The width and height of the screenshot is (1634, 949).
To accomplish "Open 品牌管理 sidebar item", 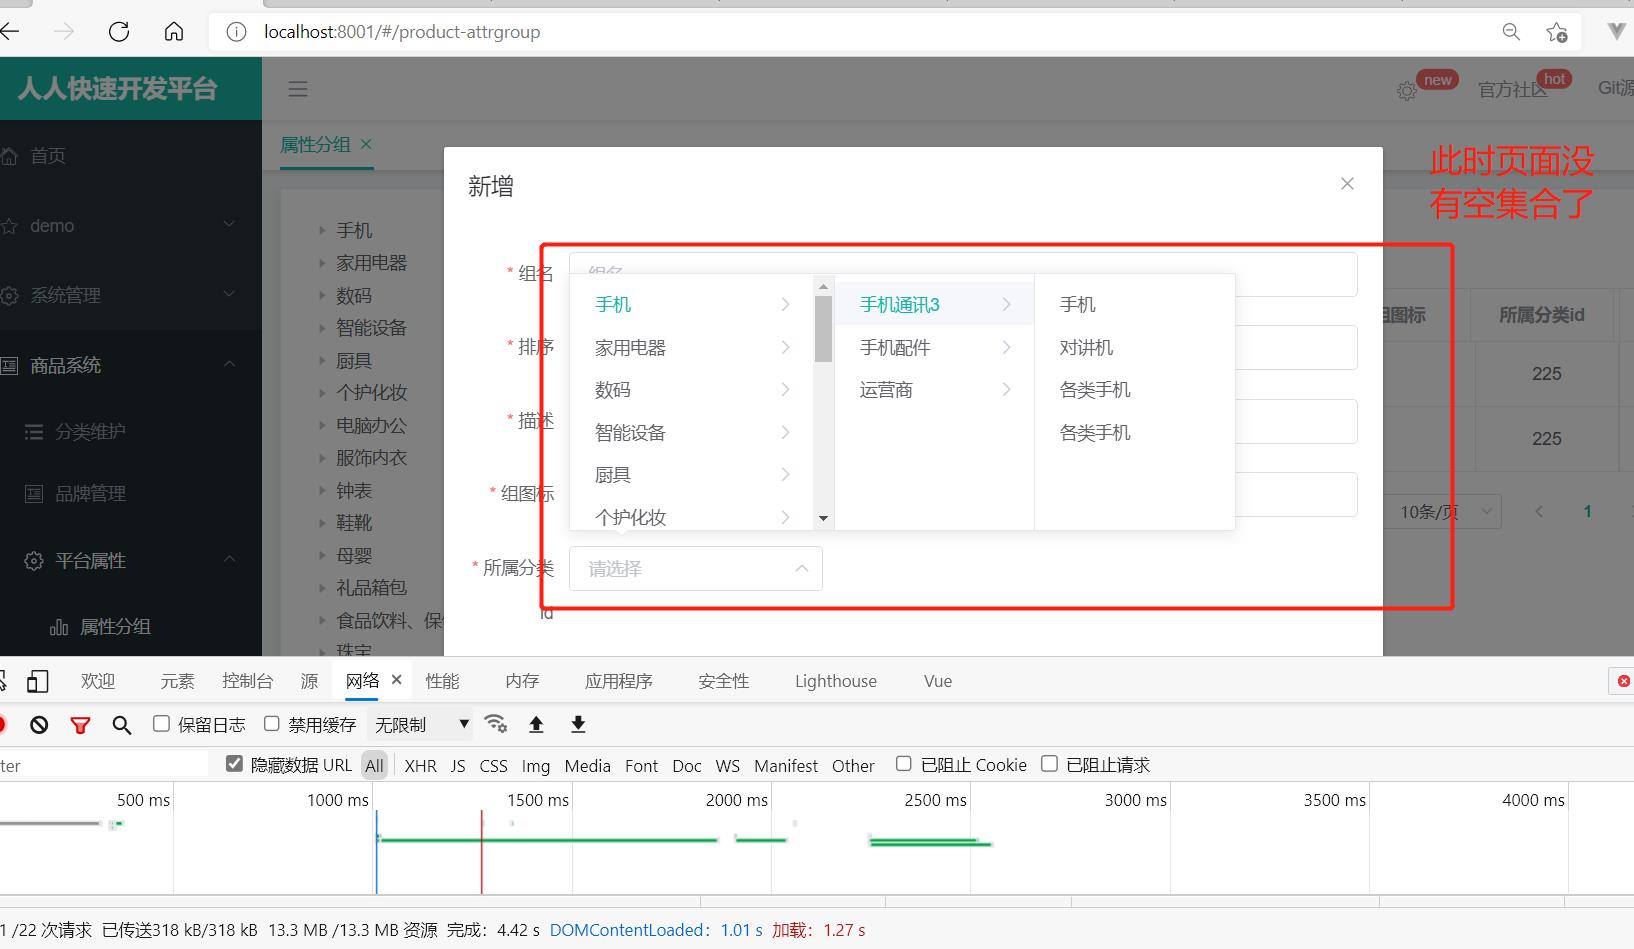I will tap(131, 493).
